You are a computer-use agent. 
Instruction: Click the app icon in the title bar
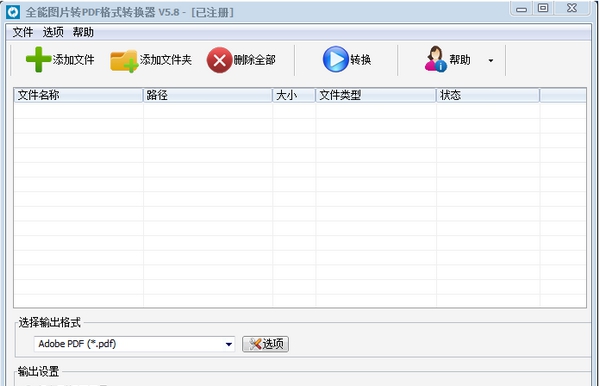click(13, 12)
